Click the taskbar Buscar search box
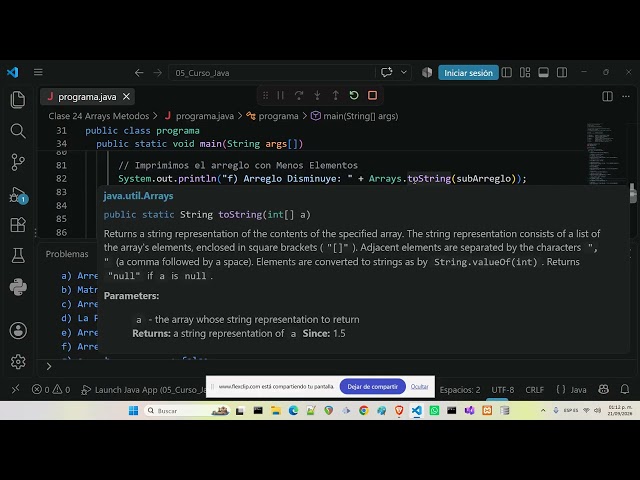The width and height of the screenshot is (640, 480). 186,411
